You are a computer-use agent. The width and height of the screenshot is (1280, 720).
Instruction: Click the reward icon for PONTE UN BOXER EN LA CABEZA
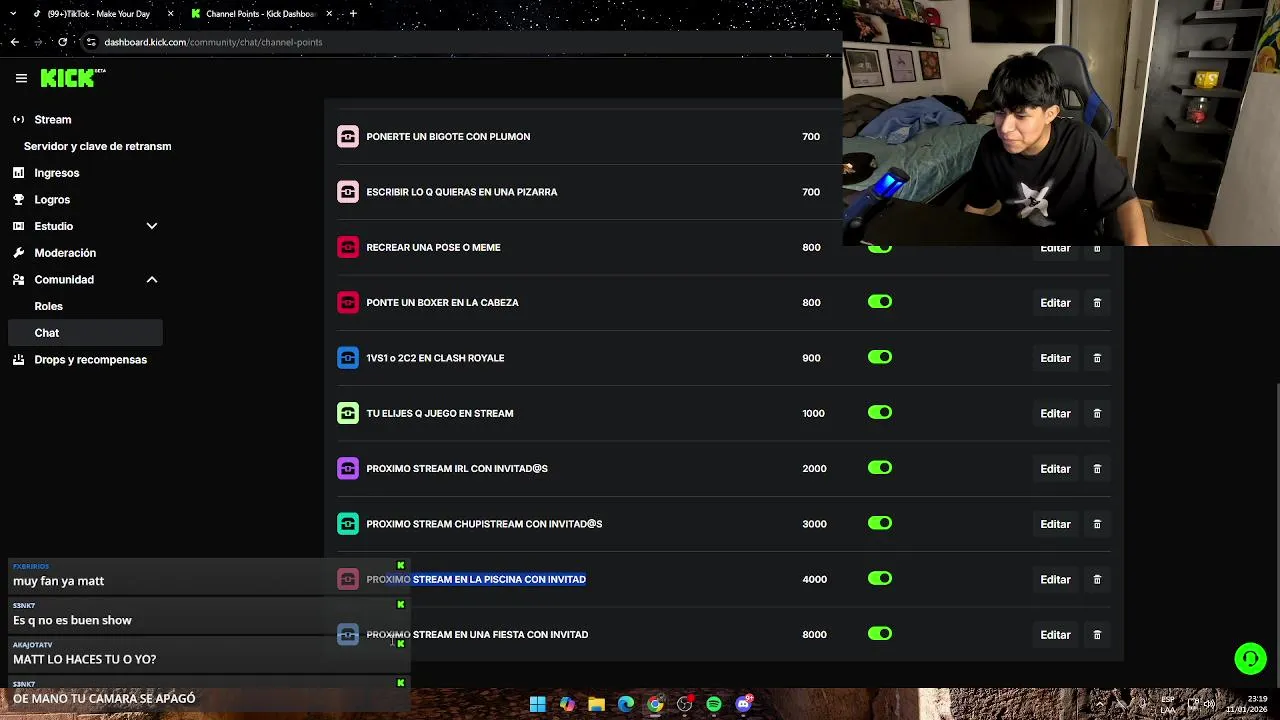point(348,302)
